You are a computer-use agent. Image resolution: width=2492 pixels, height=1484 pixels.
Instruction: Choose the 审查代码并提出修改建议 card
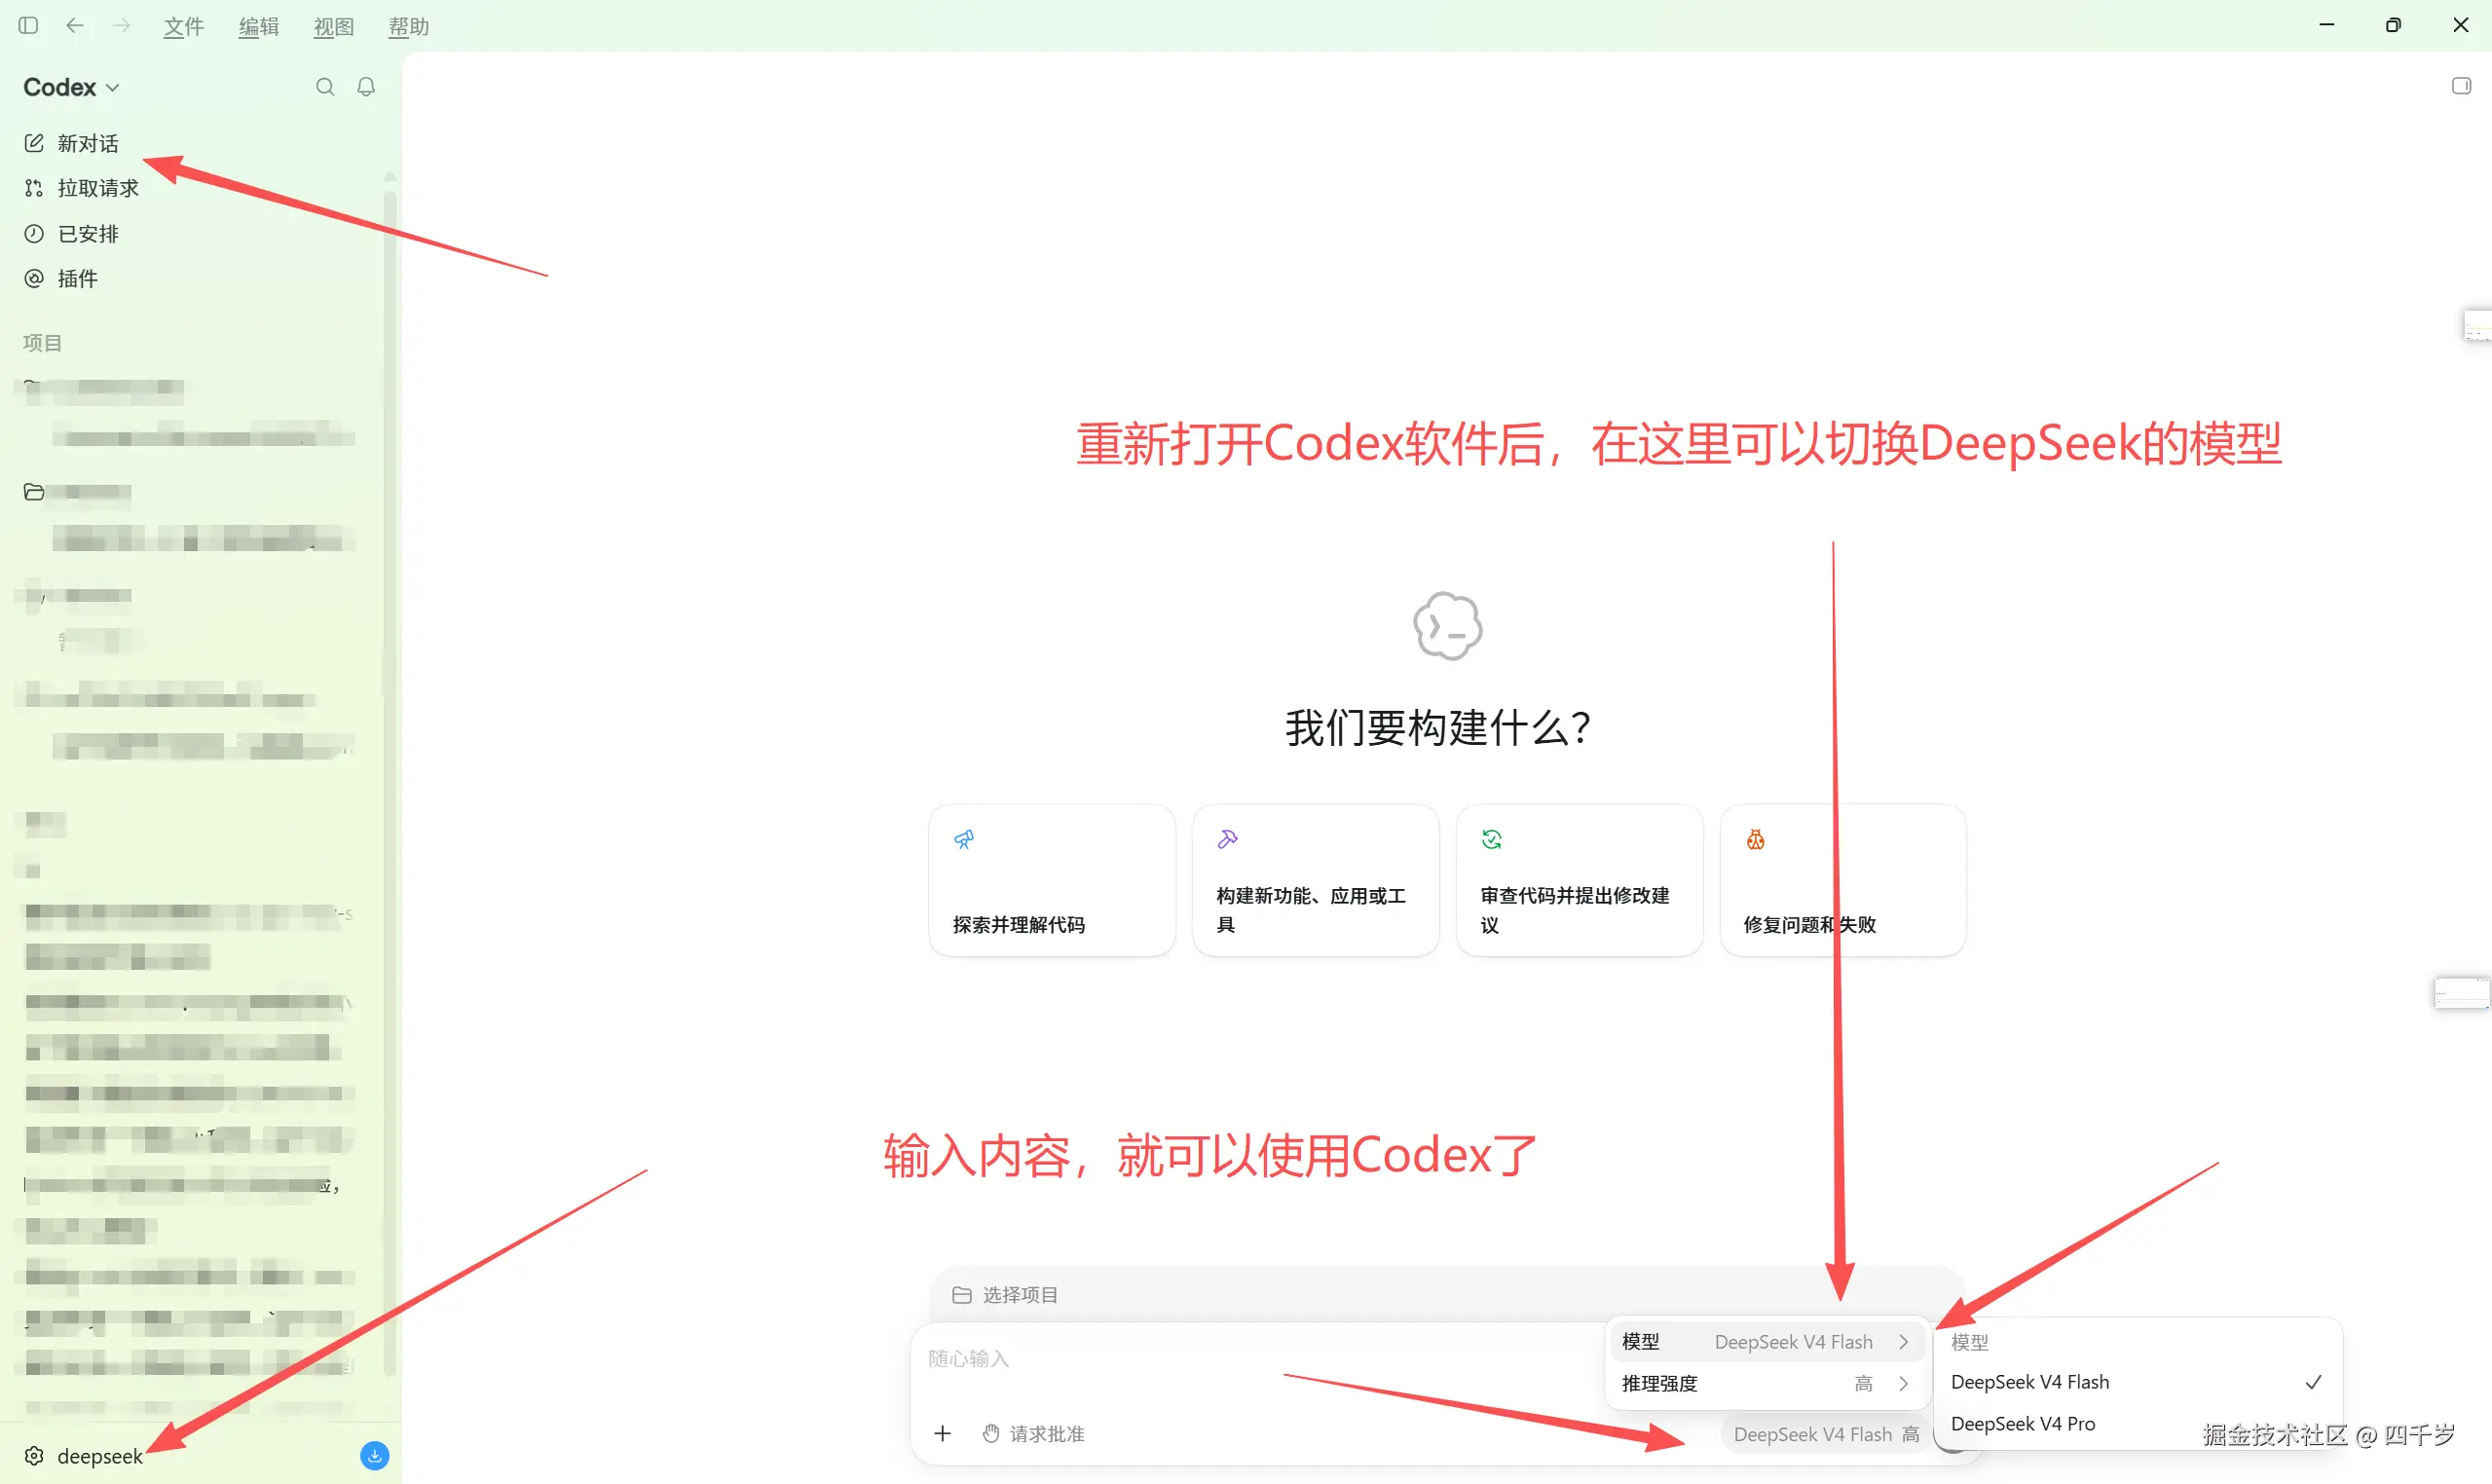1579,880
